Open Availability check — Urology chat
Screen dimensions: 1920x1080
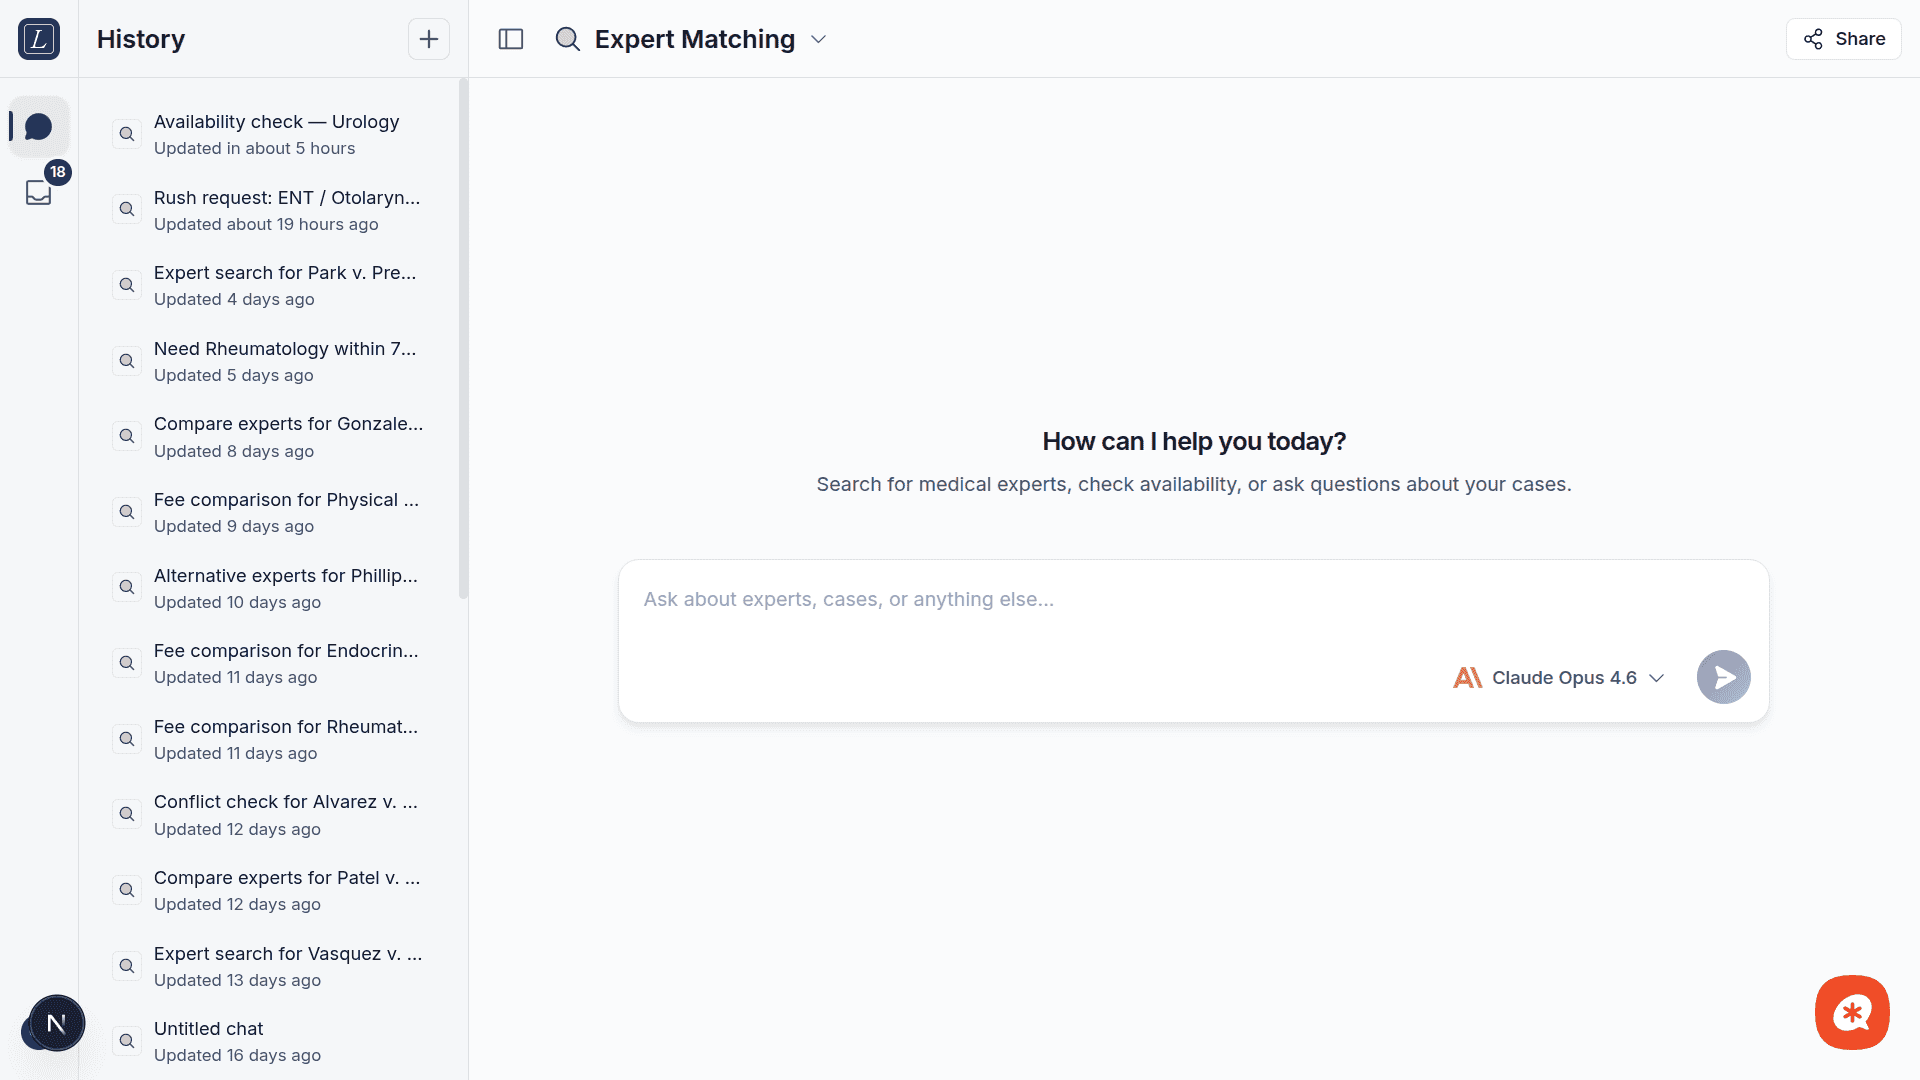click(x=276, y=134)
